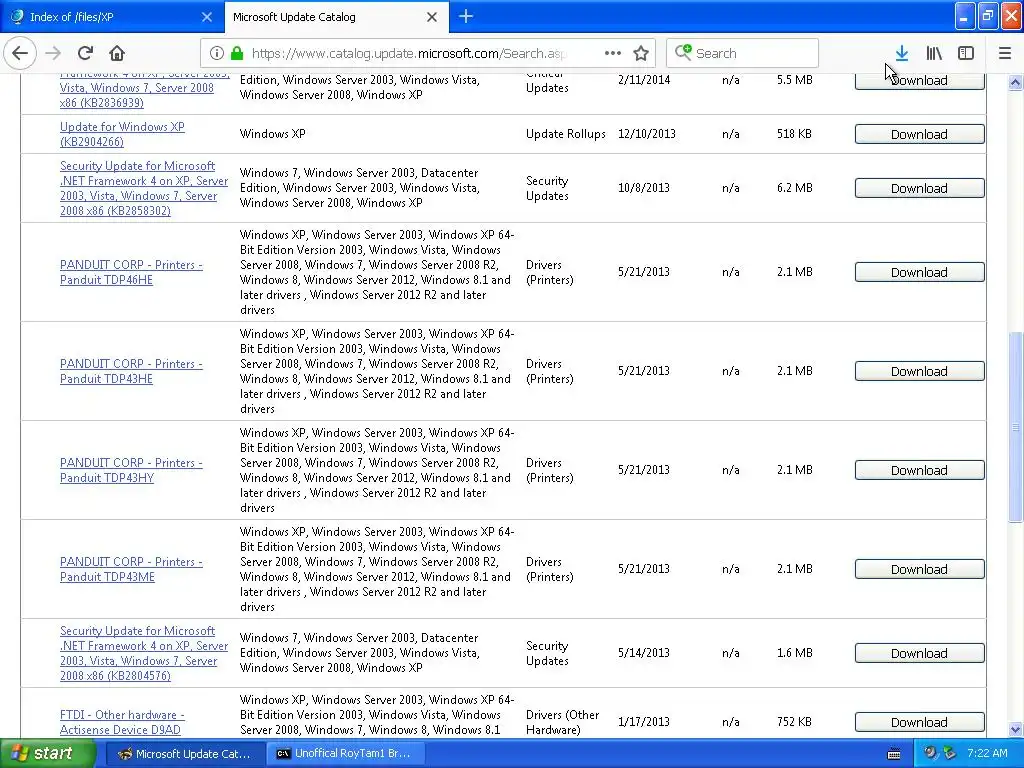Focus the browser Search box
The image size is (1024, 768).
coord(742,53)
